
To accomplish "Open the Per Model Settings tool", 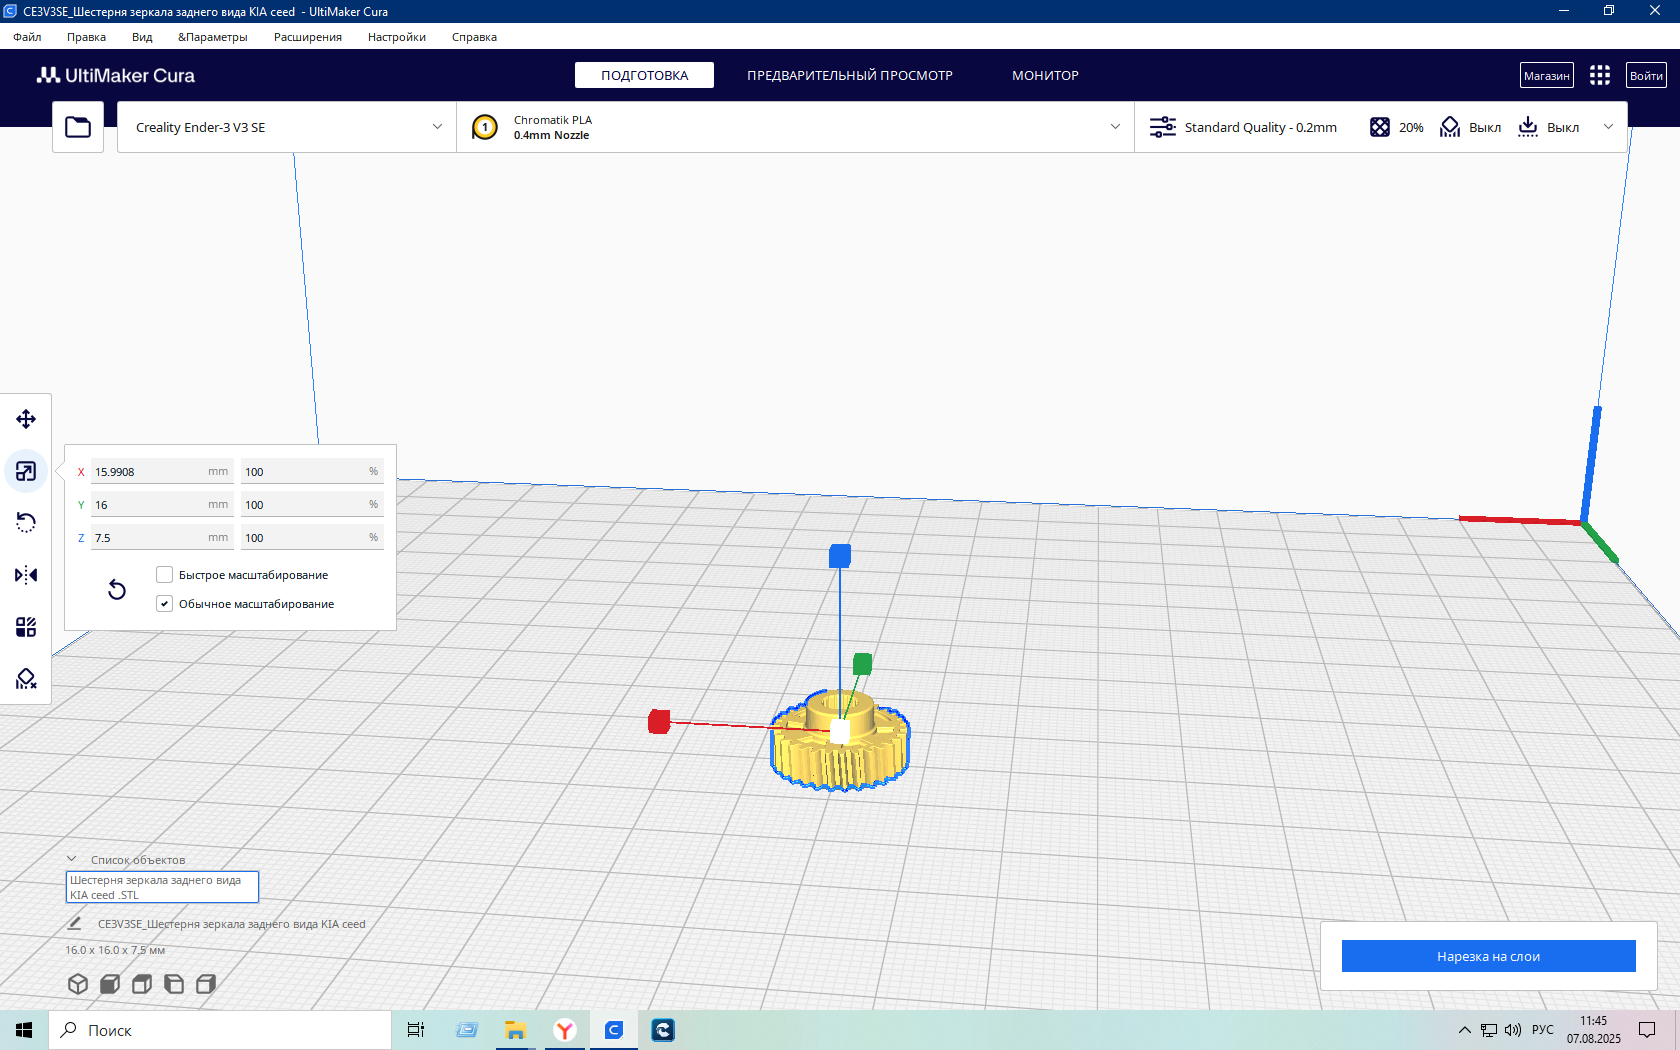I will coord(26,627).
